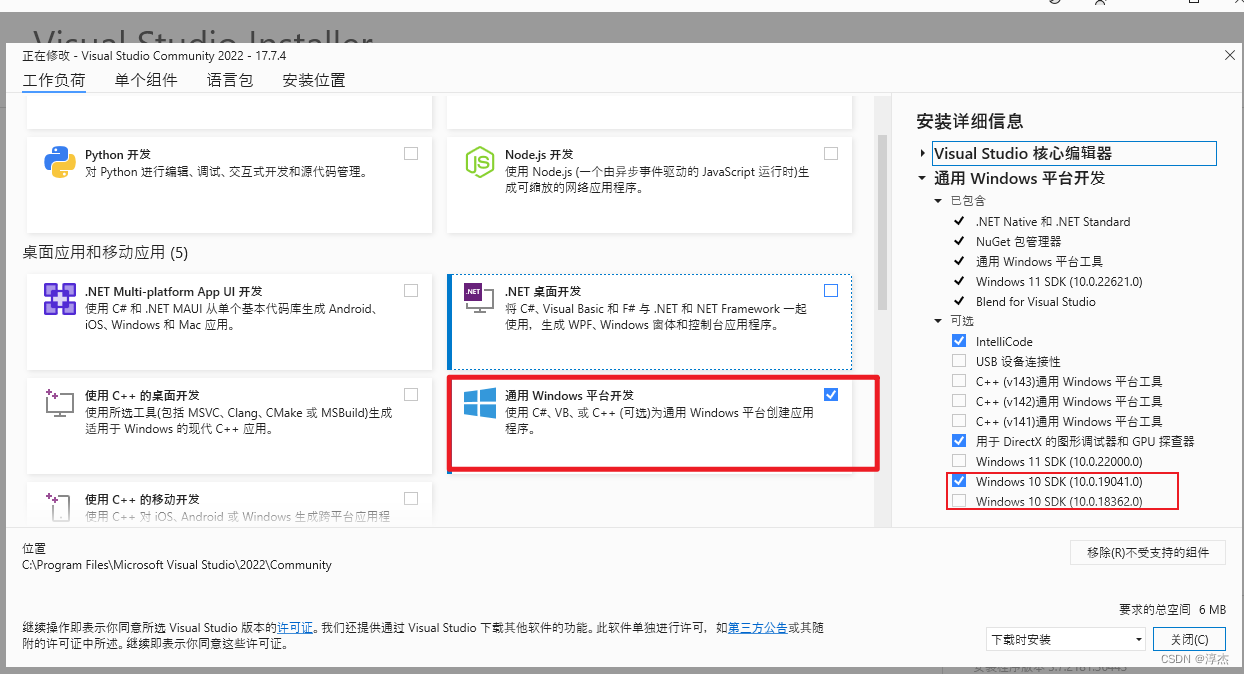Switch to the 语言包 tab

click(230, 80)
